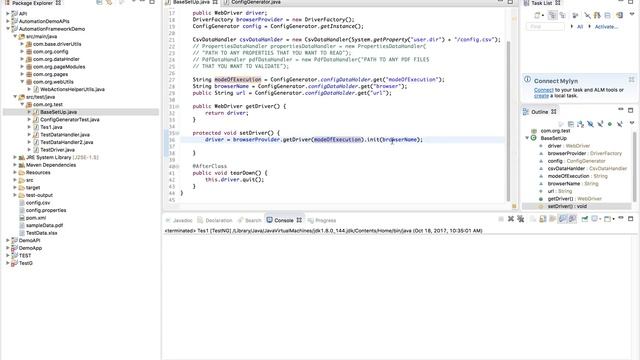640x360 pixels.
Task: Select config.properties file
Action: (46, 210)
